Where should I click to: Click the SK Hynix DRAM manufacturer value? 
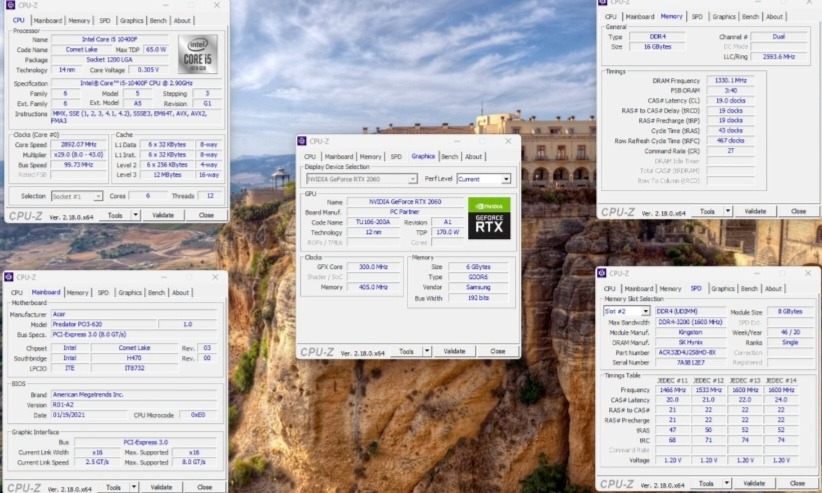pos(690,342)
